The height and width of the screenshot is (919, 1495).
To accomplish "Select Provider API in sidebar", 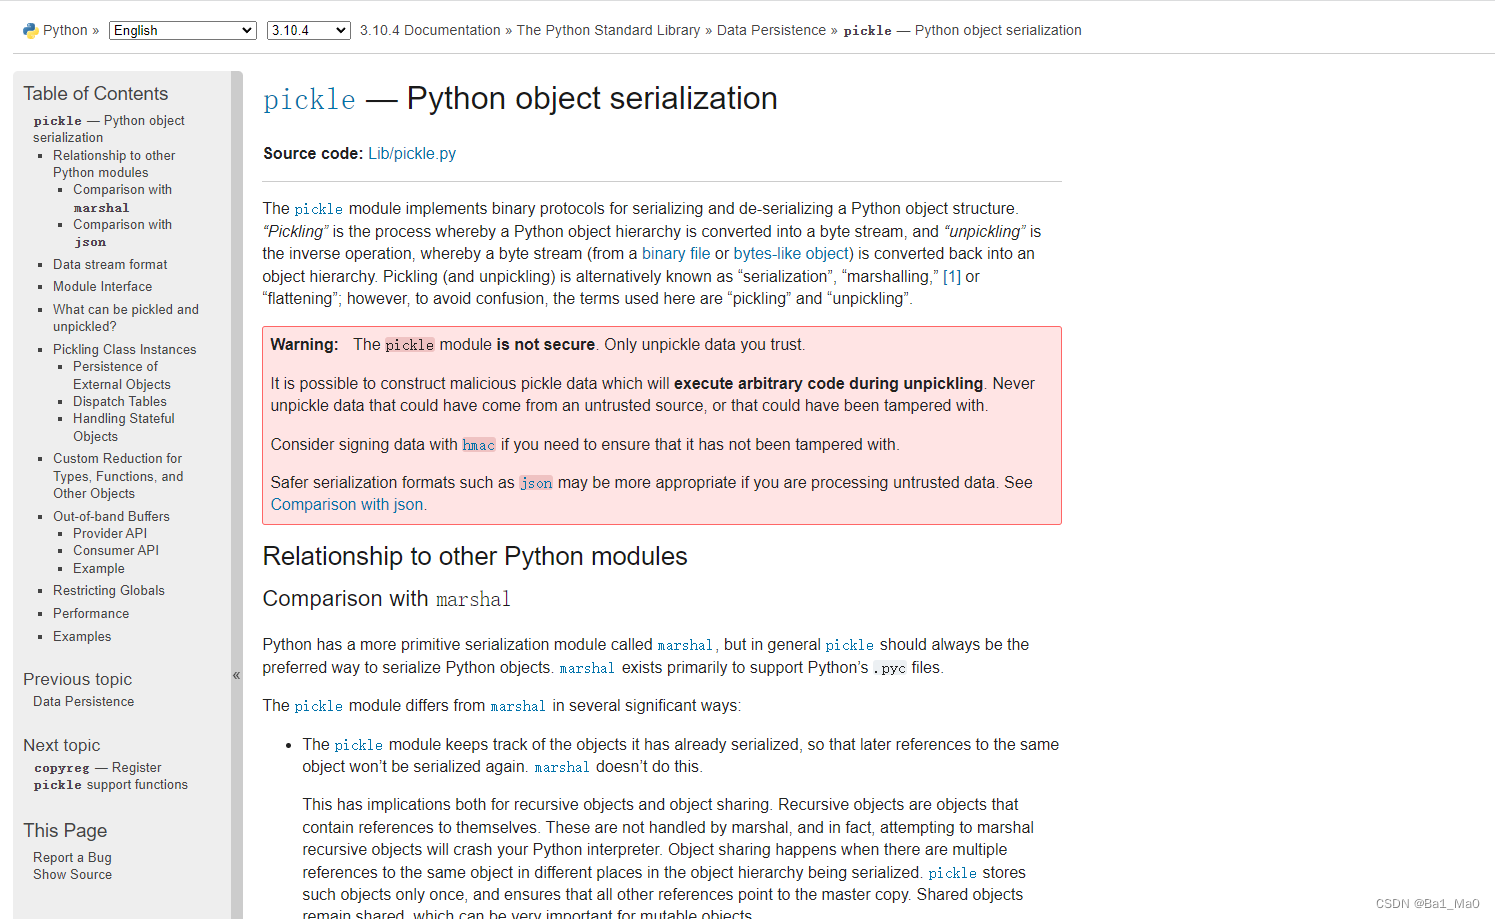I will pos(110,534).
